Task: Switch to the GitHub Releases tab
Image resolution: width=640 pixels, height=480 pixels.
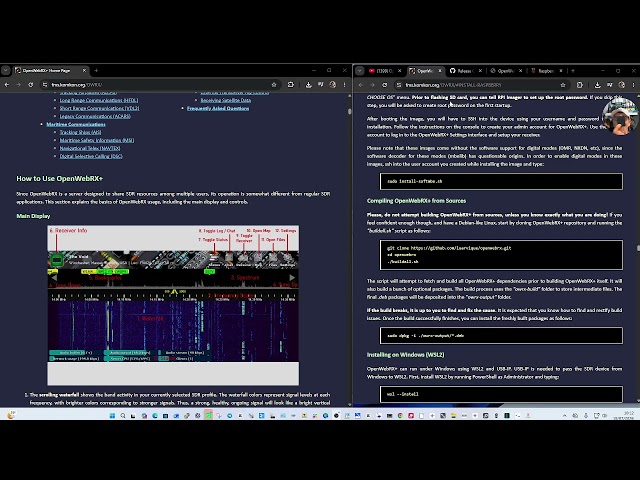Action: coord(466,71)
